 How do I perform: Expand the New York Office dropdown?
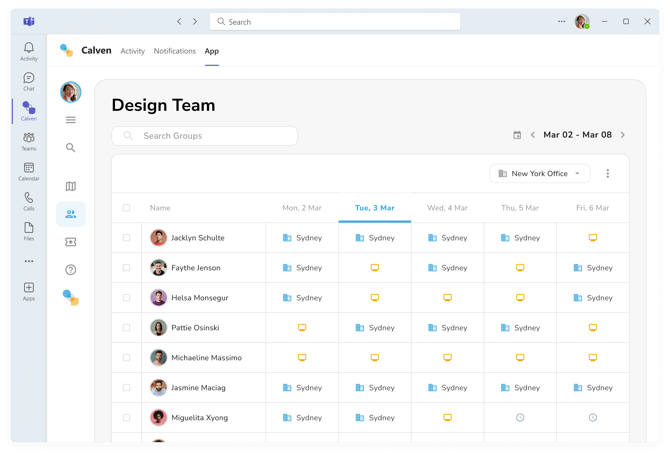click(x=539, y=174)
